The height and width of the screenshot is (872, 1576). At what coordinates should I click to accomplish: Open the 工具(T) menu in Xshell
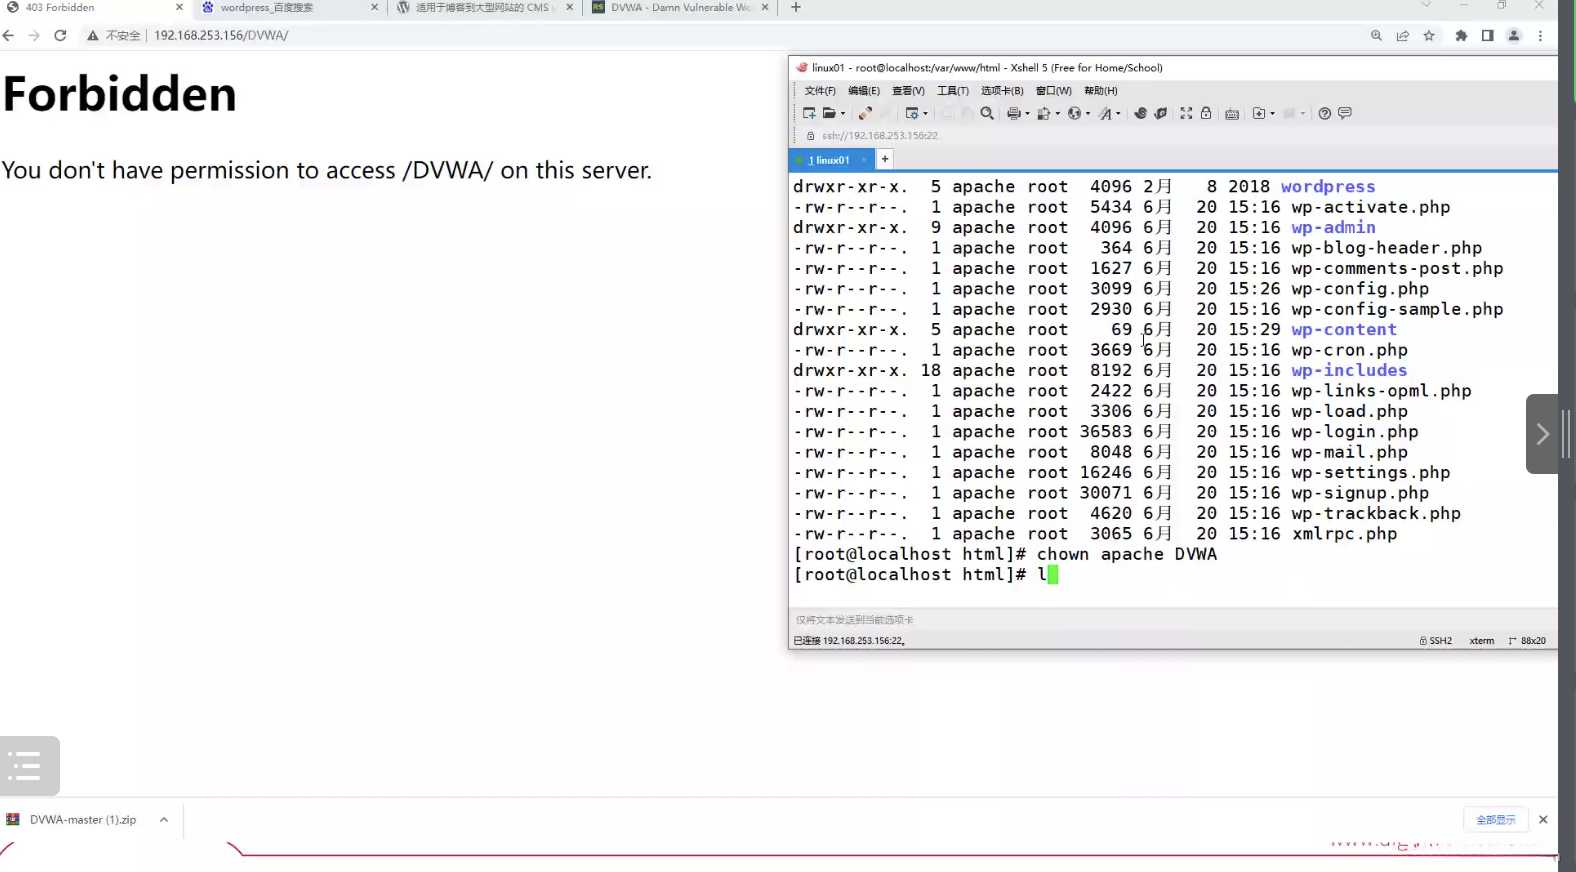pyautogui.click(x=952, y=91)
